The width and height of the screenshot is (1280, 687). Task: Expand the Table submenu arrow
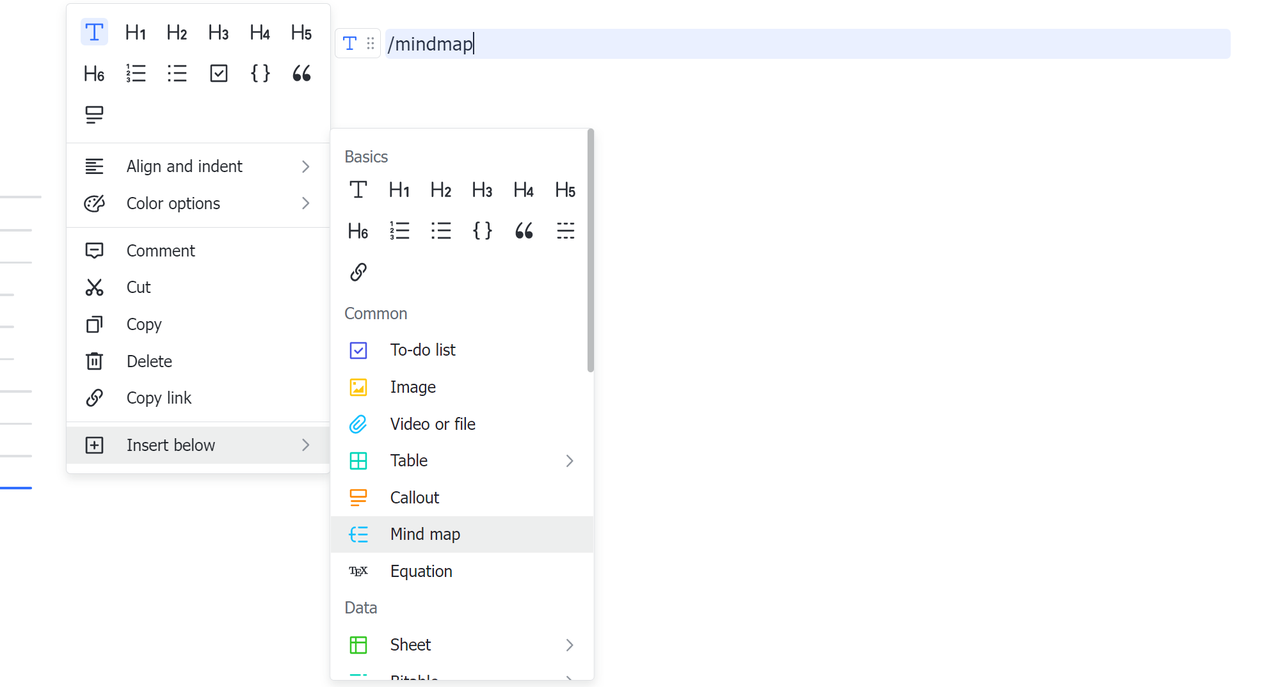point(569,461)
